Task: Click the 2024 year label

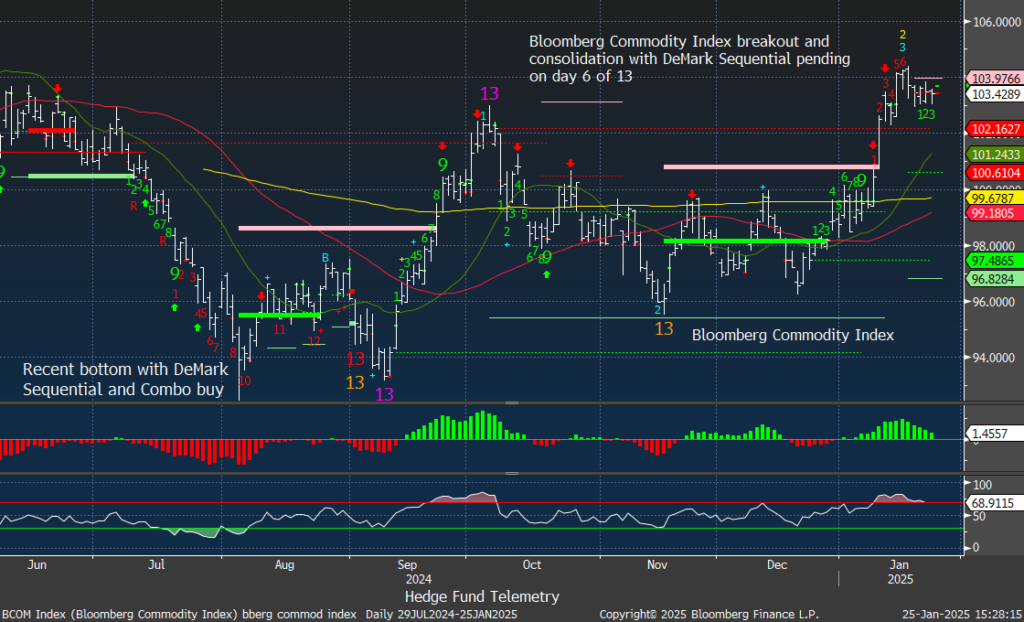Action: point(418,580)
